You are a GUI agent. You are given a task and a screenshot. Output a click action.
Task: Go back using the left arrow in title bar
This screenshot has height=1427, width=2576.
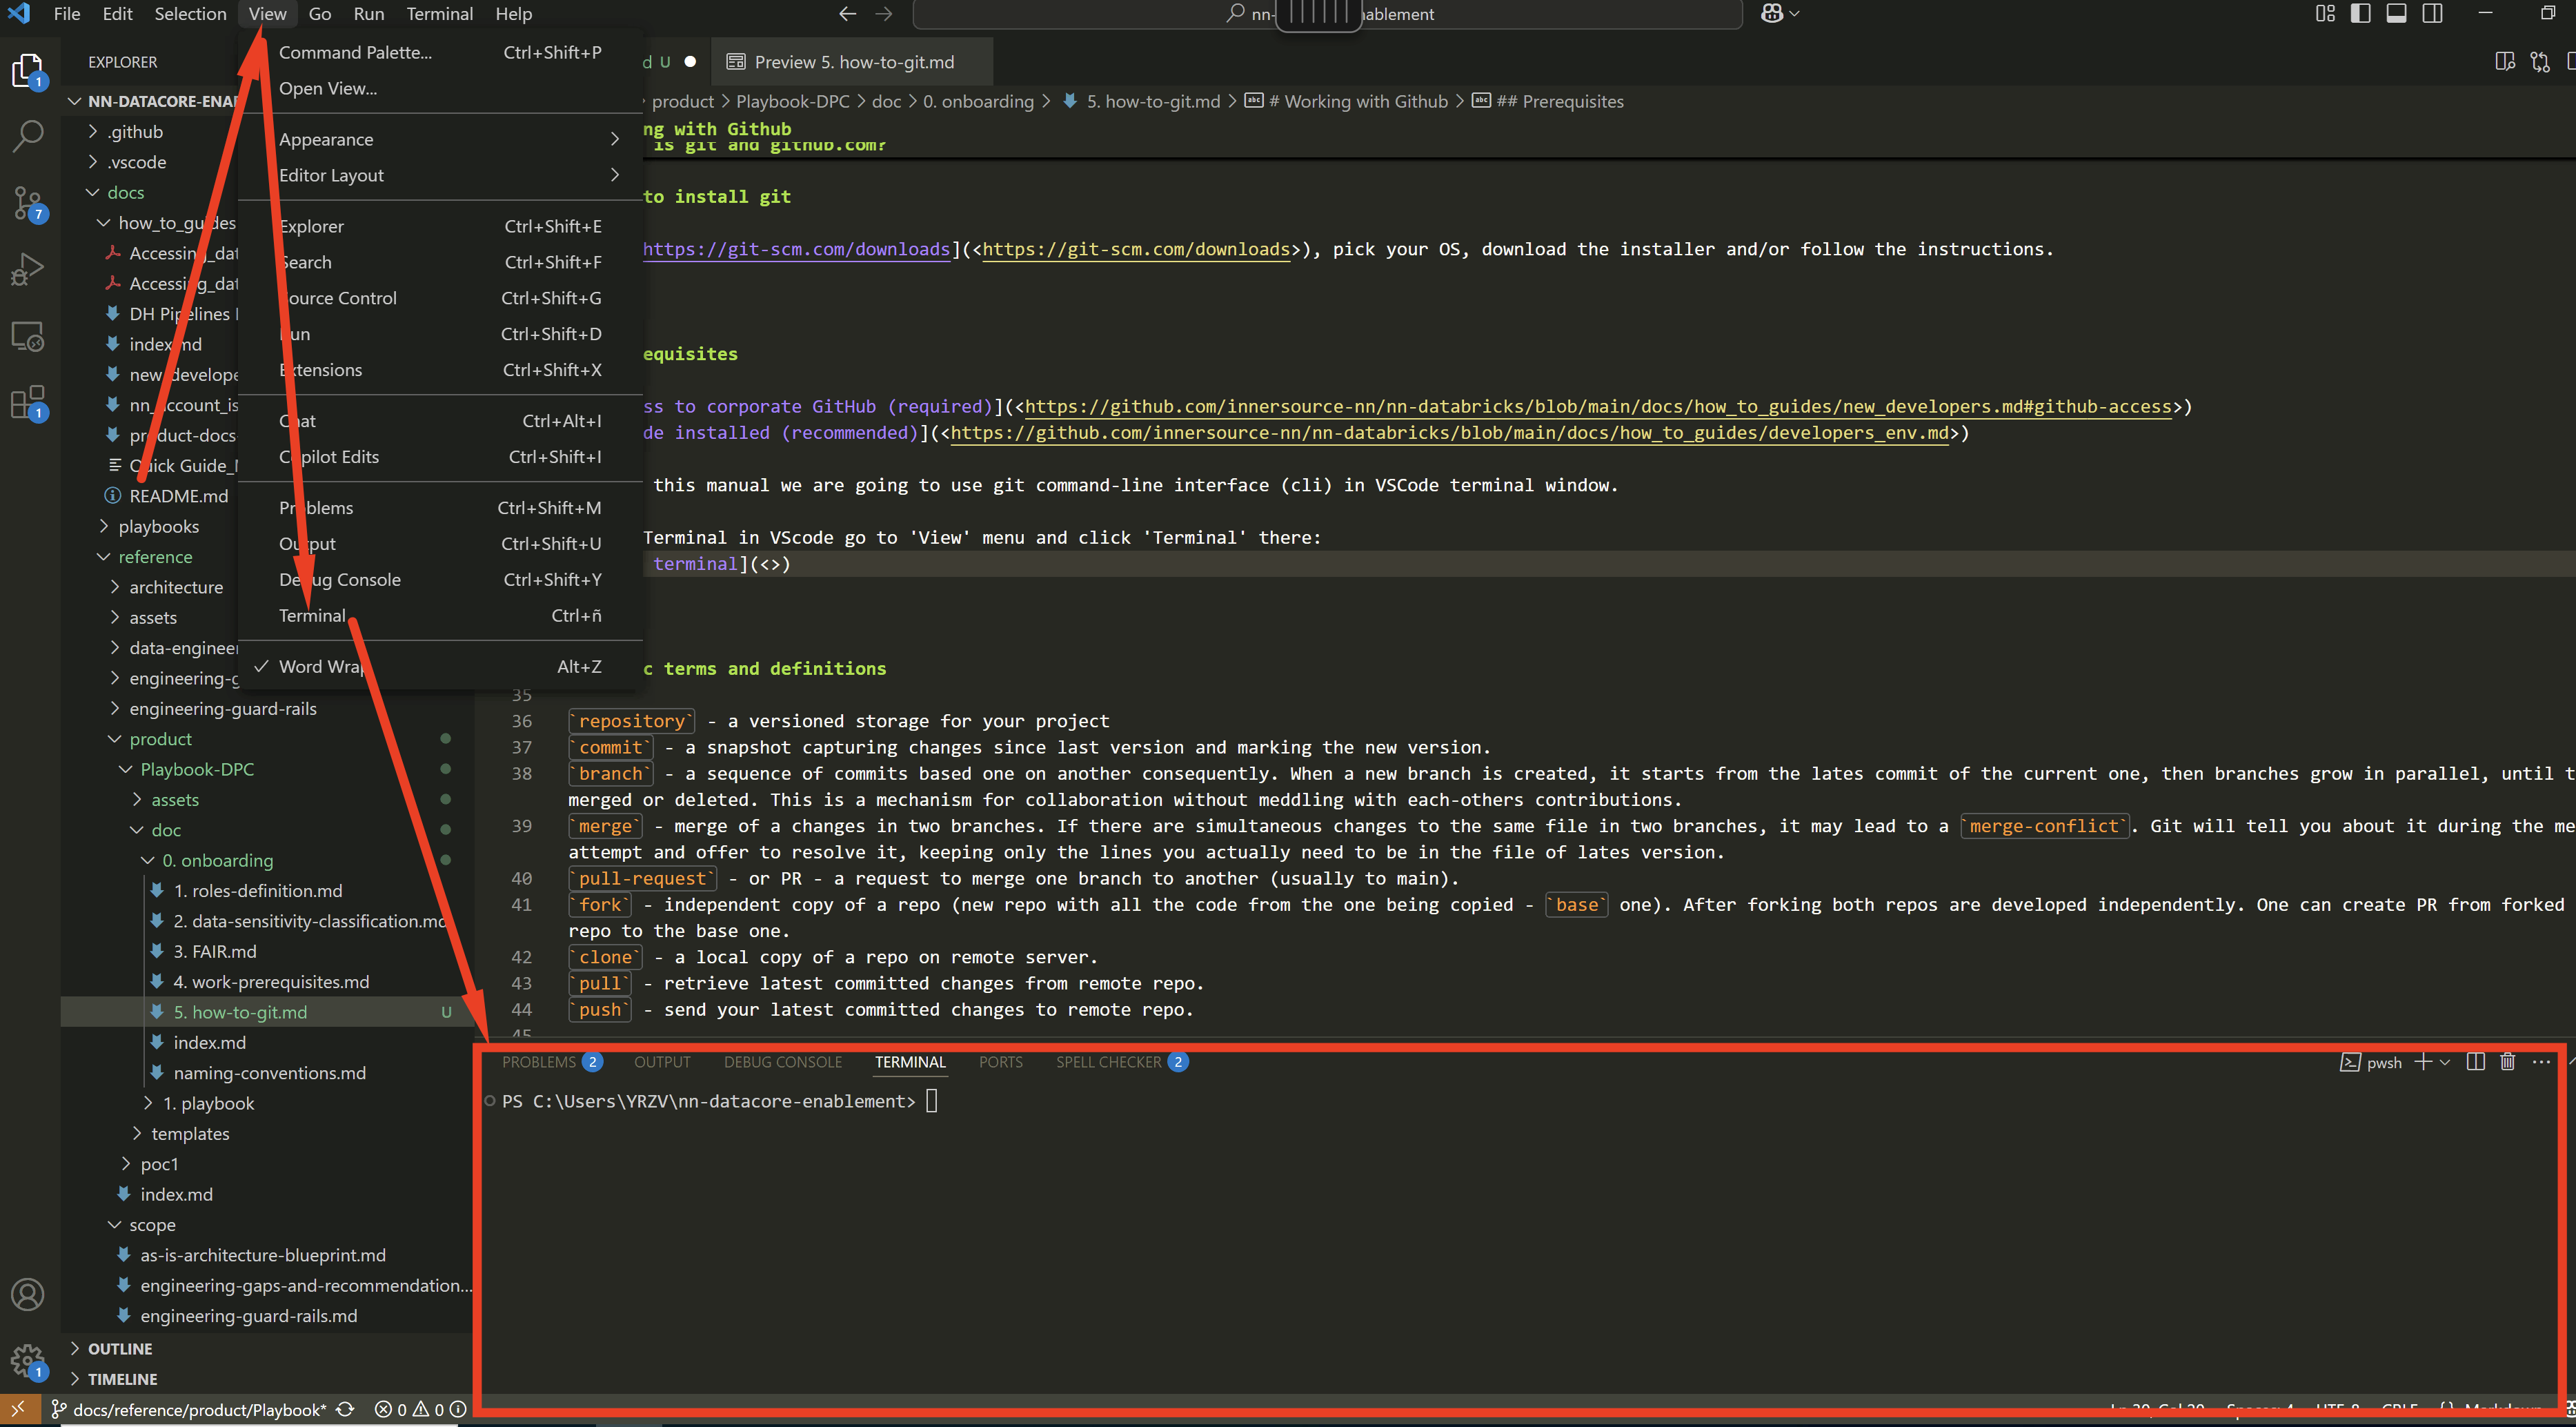coord(847,14)
